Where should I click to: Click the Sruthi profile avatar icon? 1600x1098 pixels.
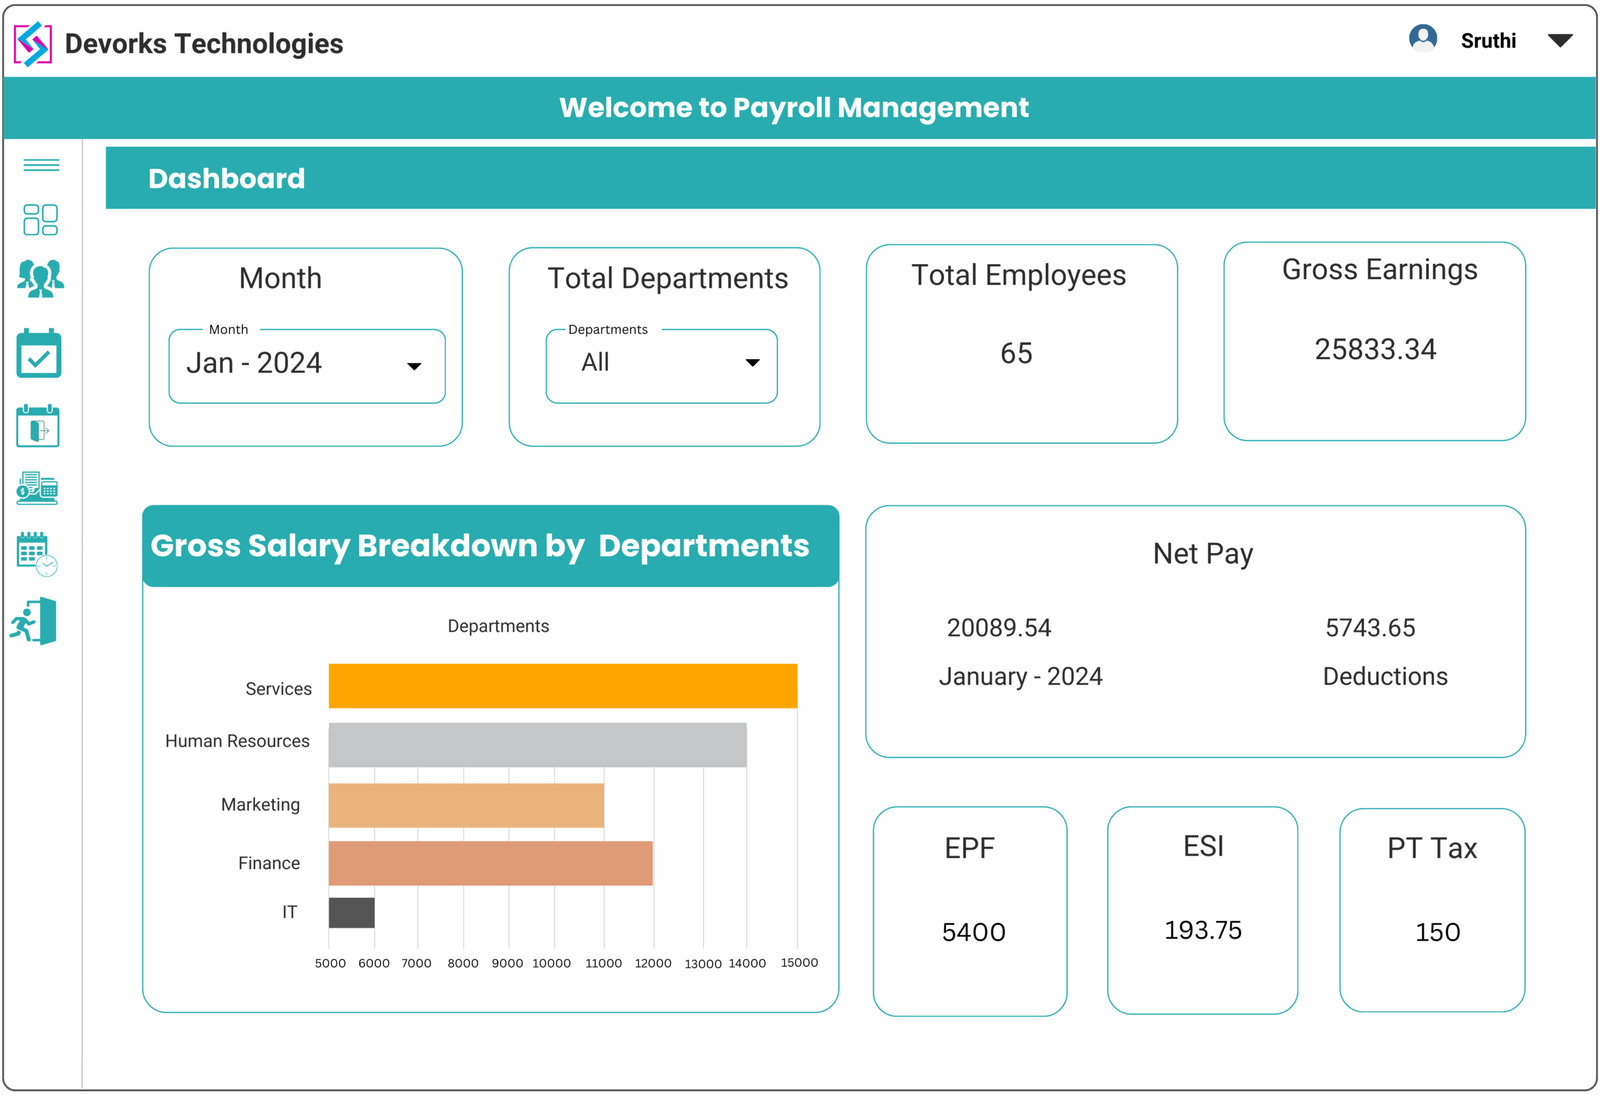[1424, 38]
